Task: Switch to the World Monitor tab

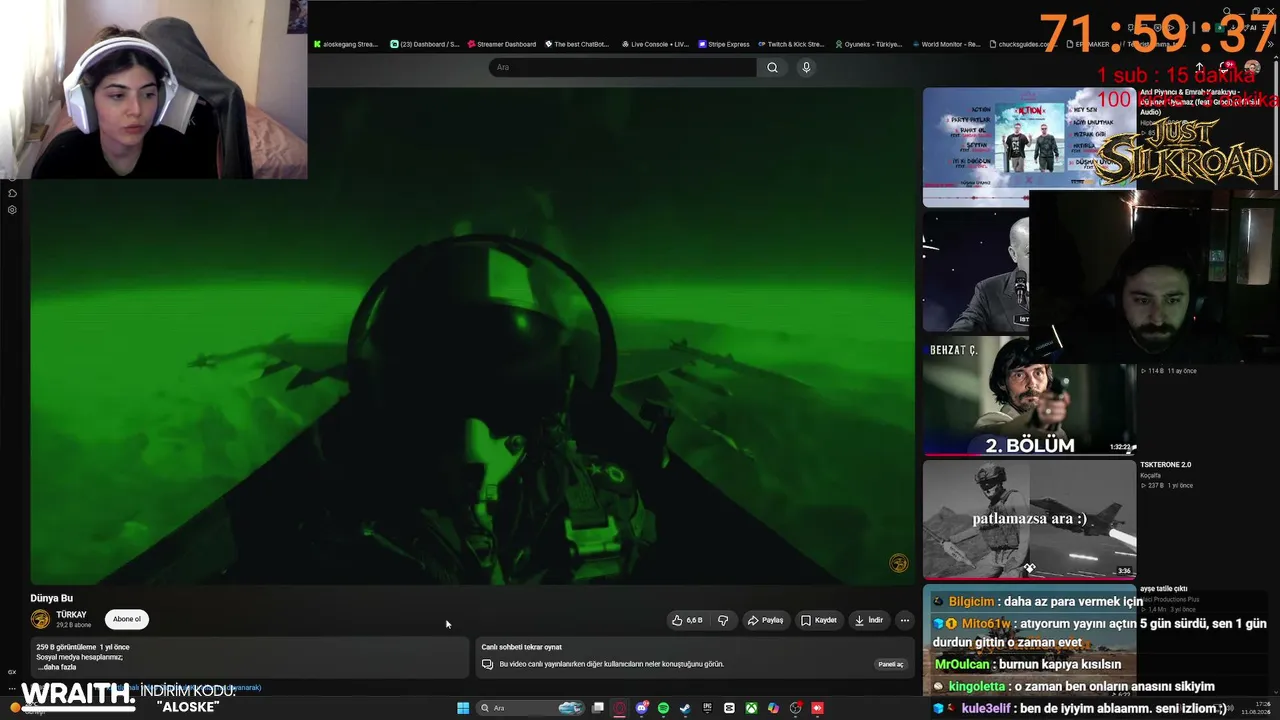Action: coord(945,44)
